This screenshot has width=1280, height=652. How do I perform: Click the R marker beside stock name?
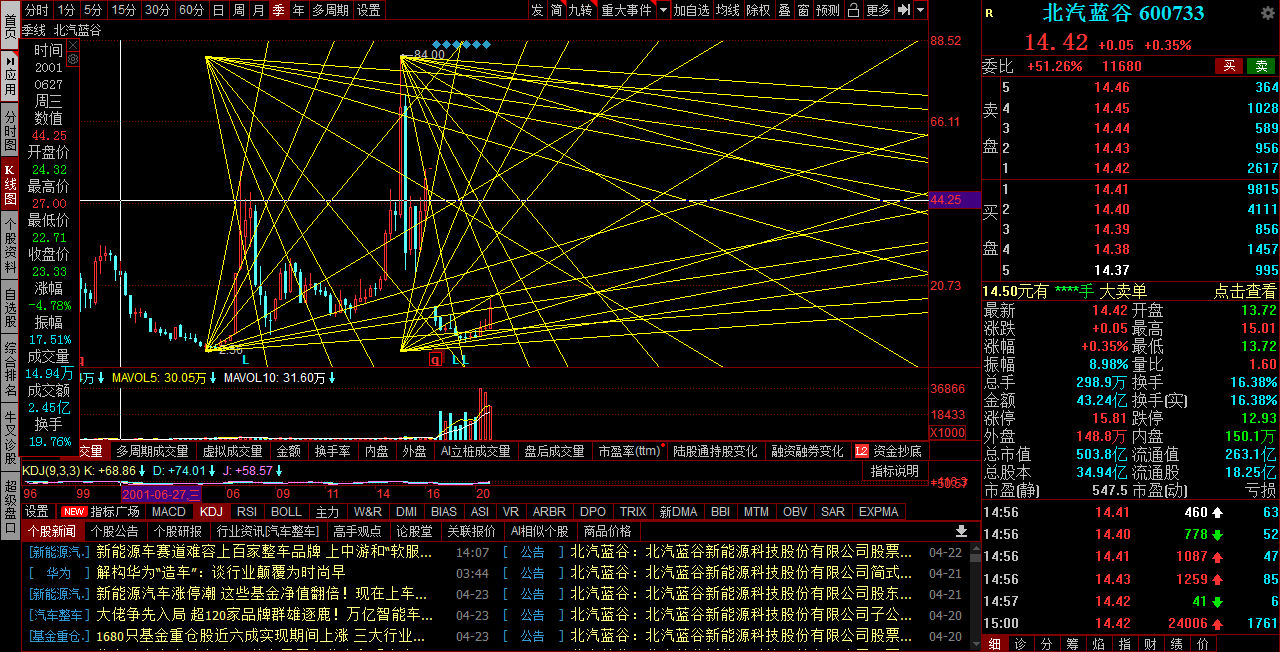point(989,13)
